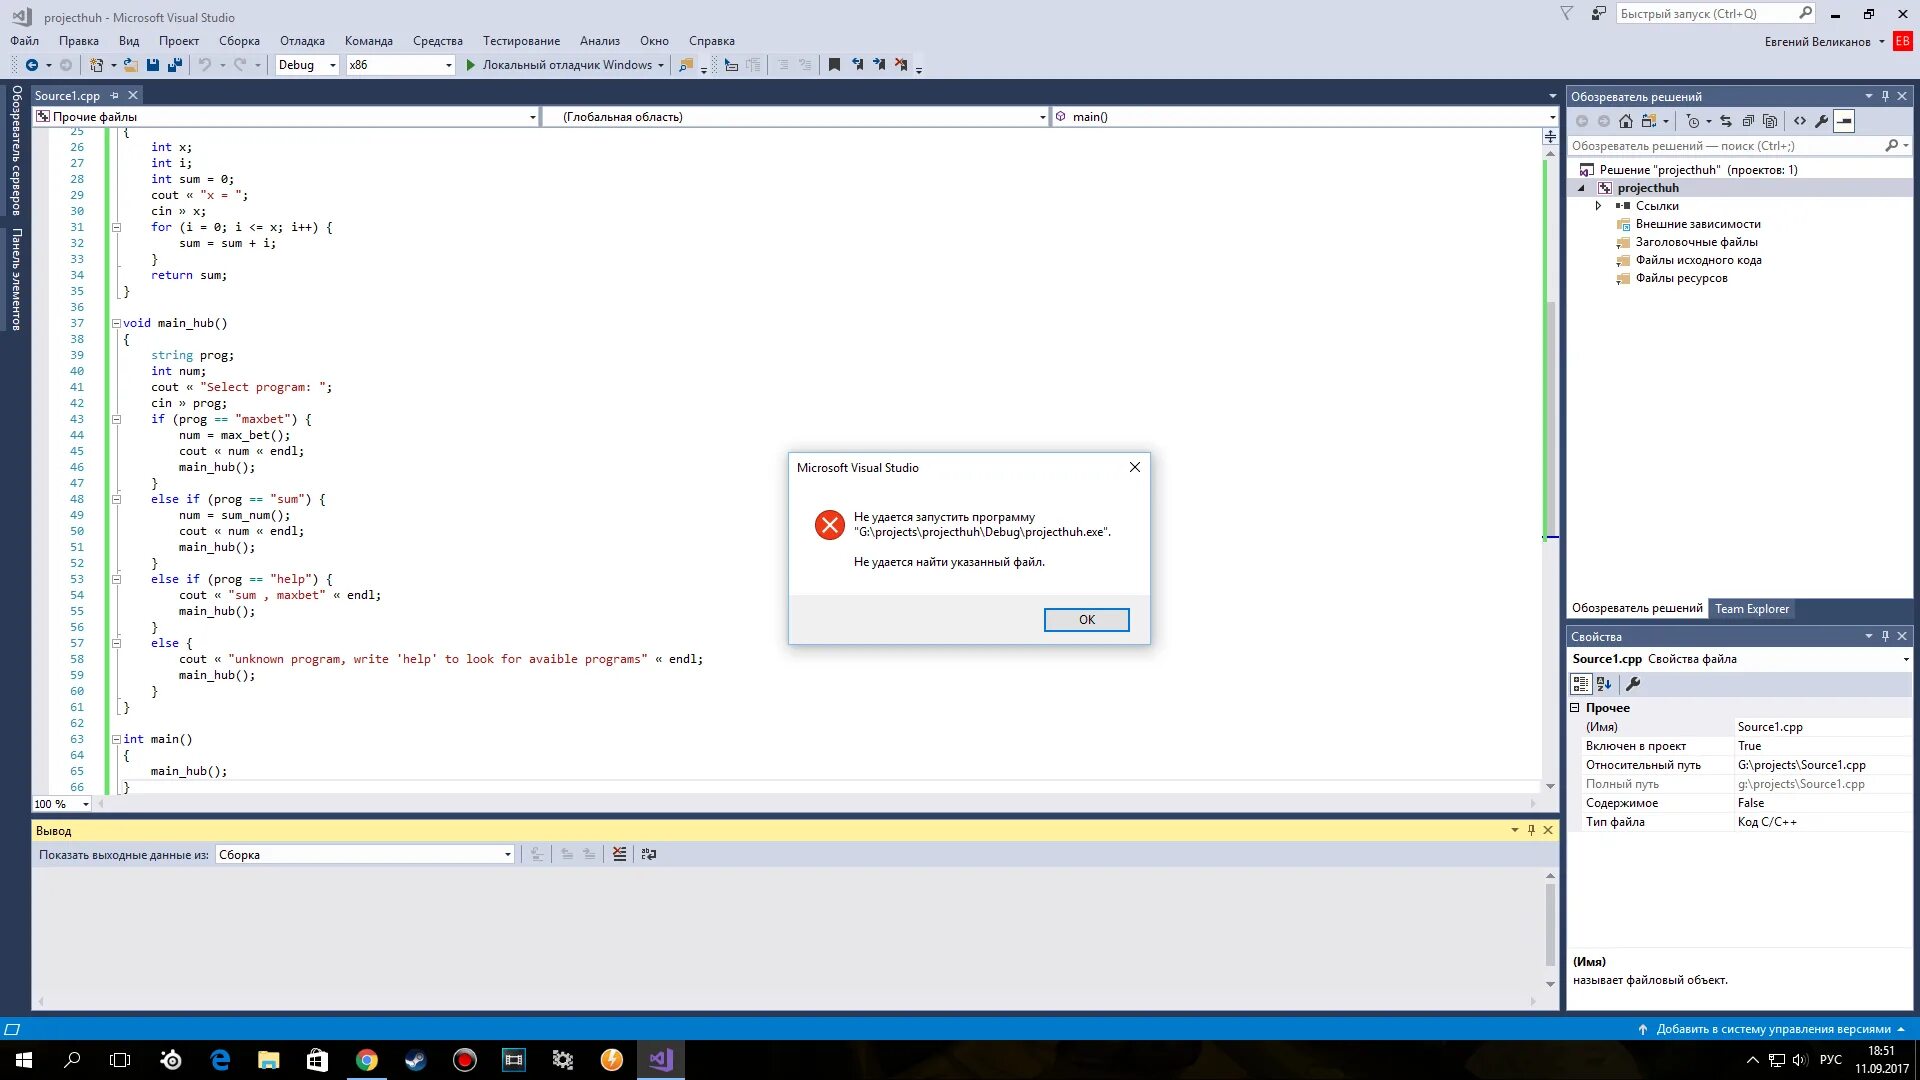This screenshot has width=1920, height=1080.
Task: Click OK in the error dialog
Action: (1087, 620)
